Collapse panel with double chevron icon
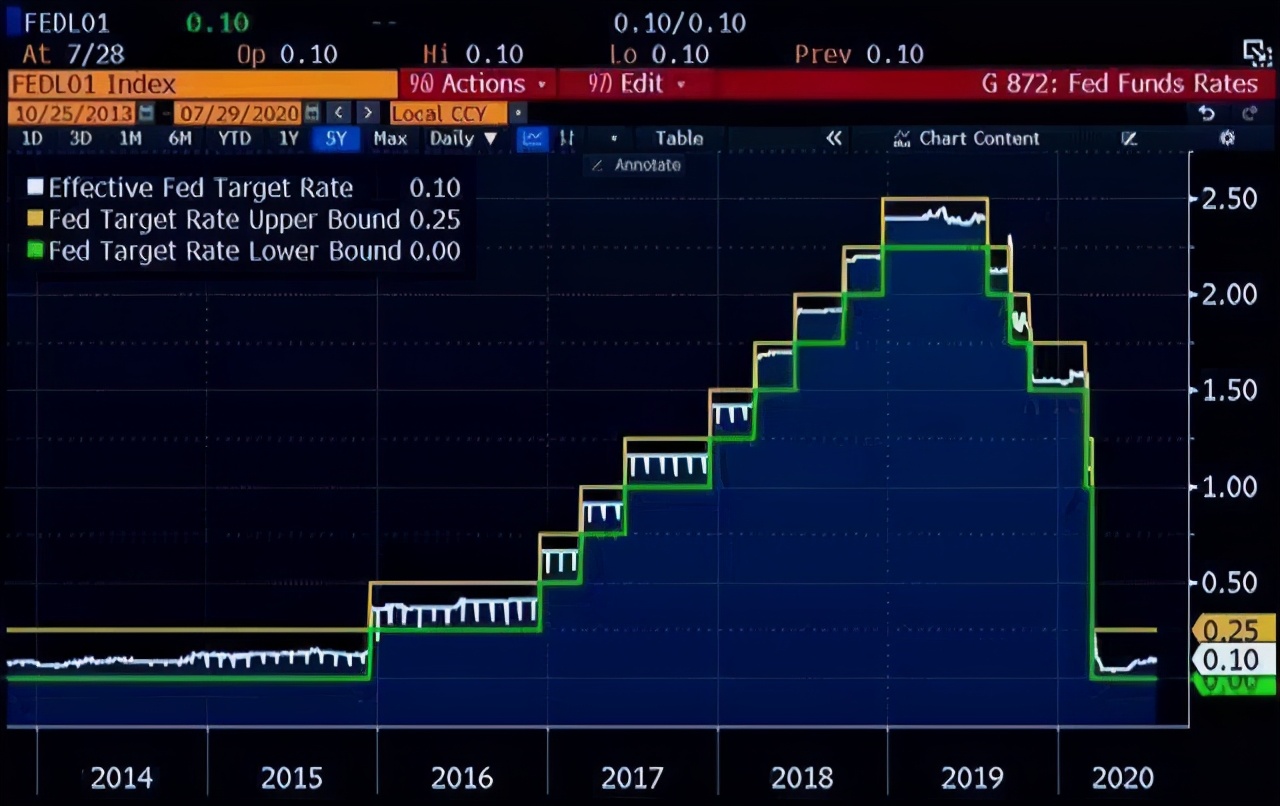 [834, 139]
